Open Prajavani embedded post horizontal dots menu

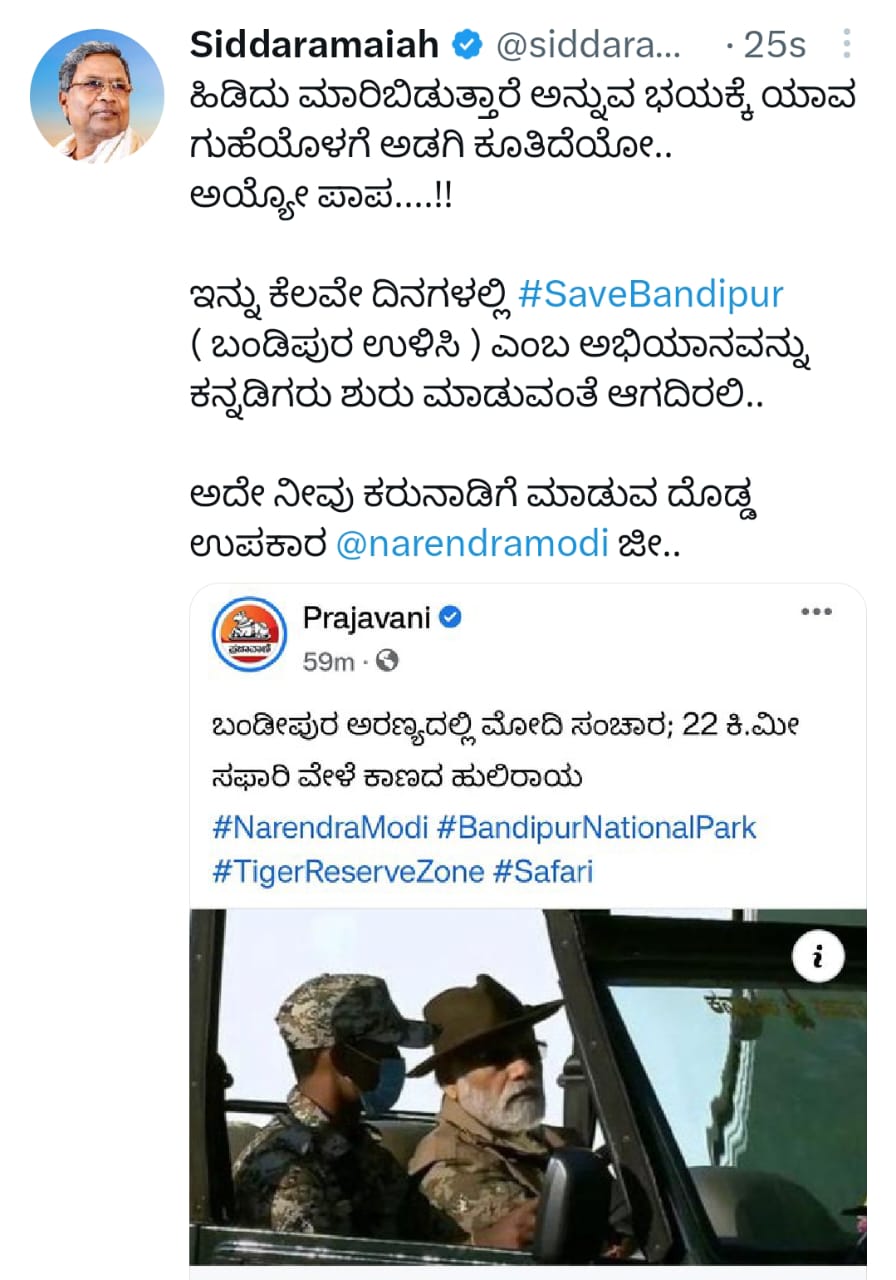817,612
